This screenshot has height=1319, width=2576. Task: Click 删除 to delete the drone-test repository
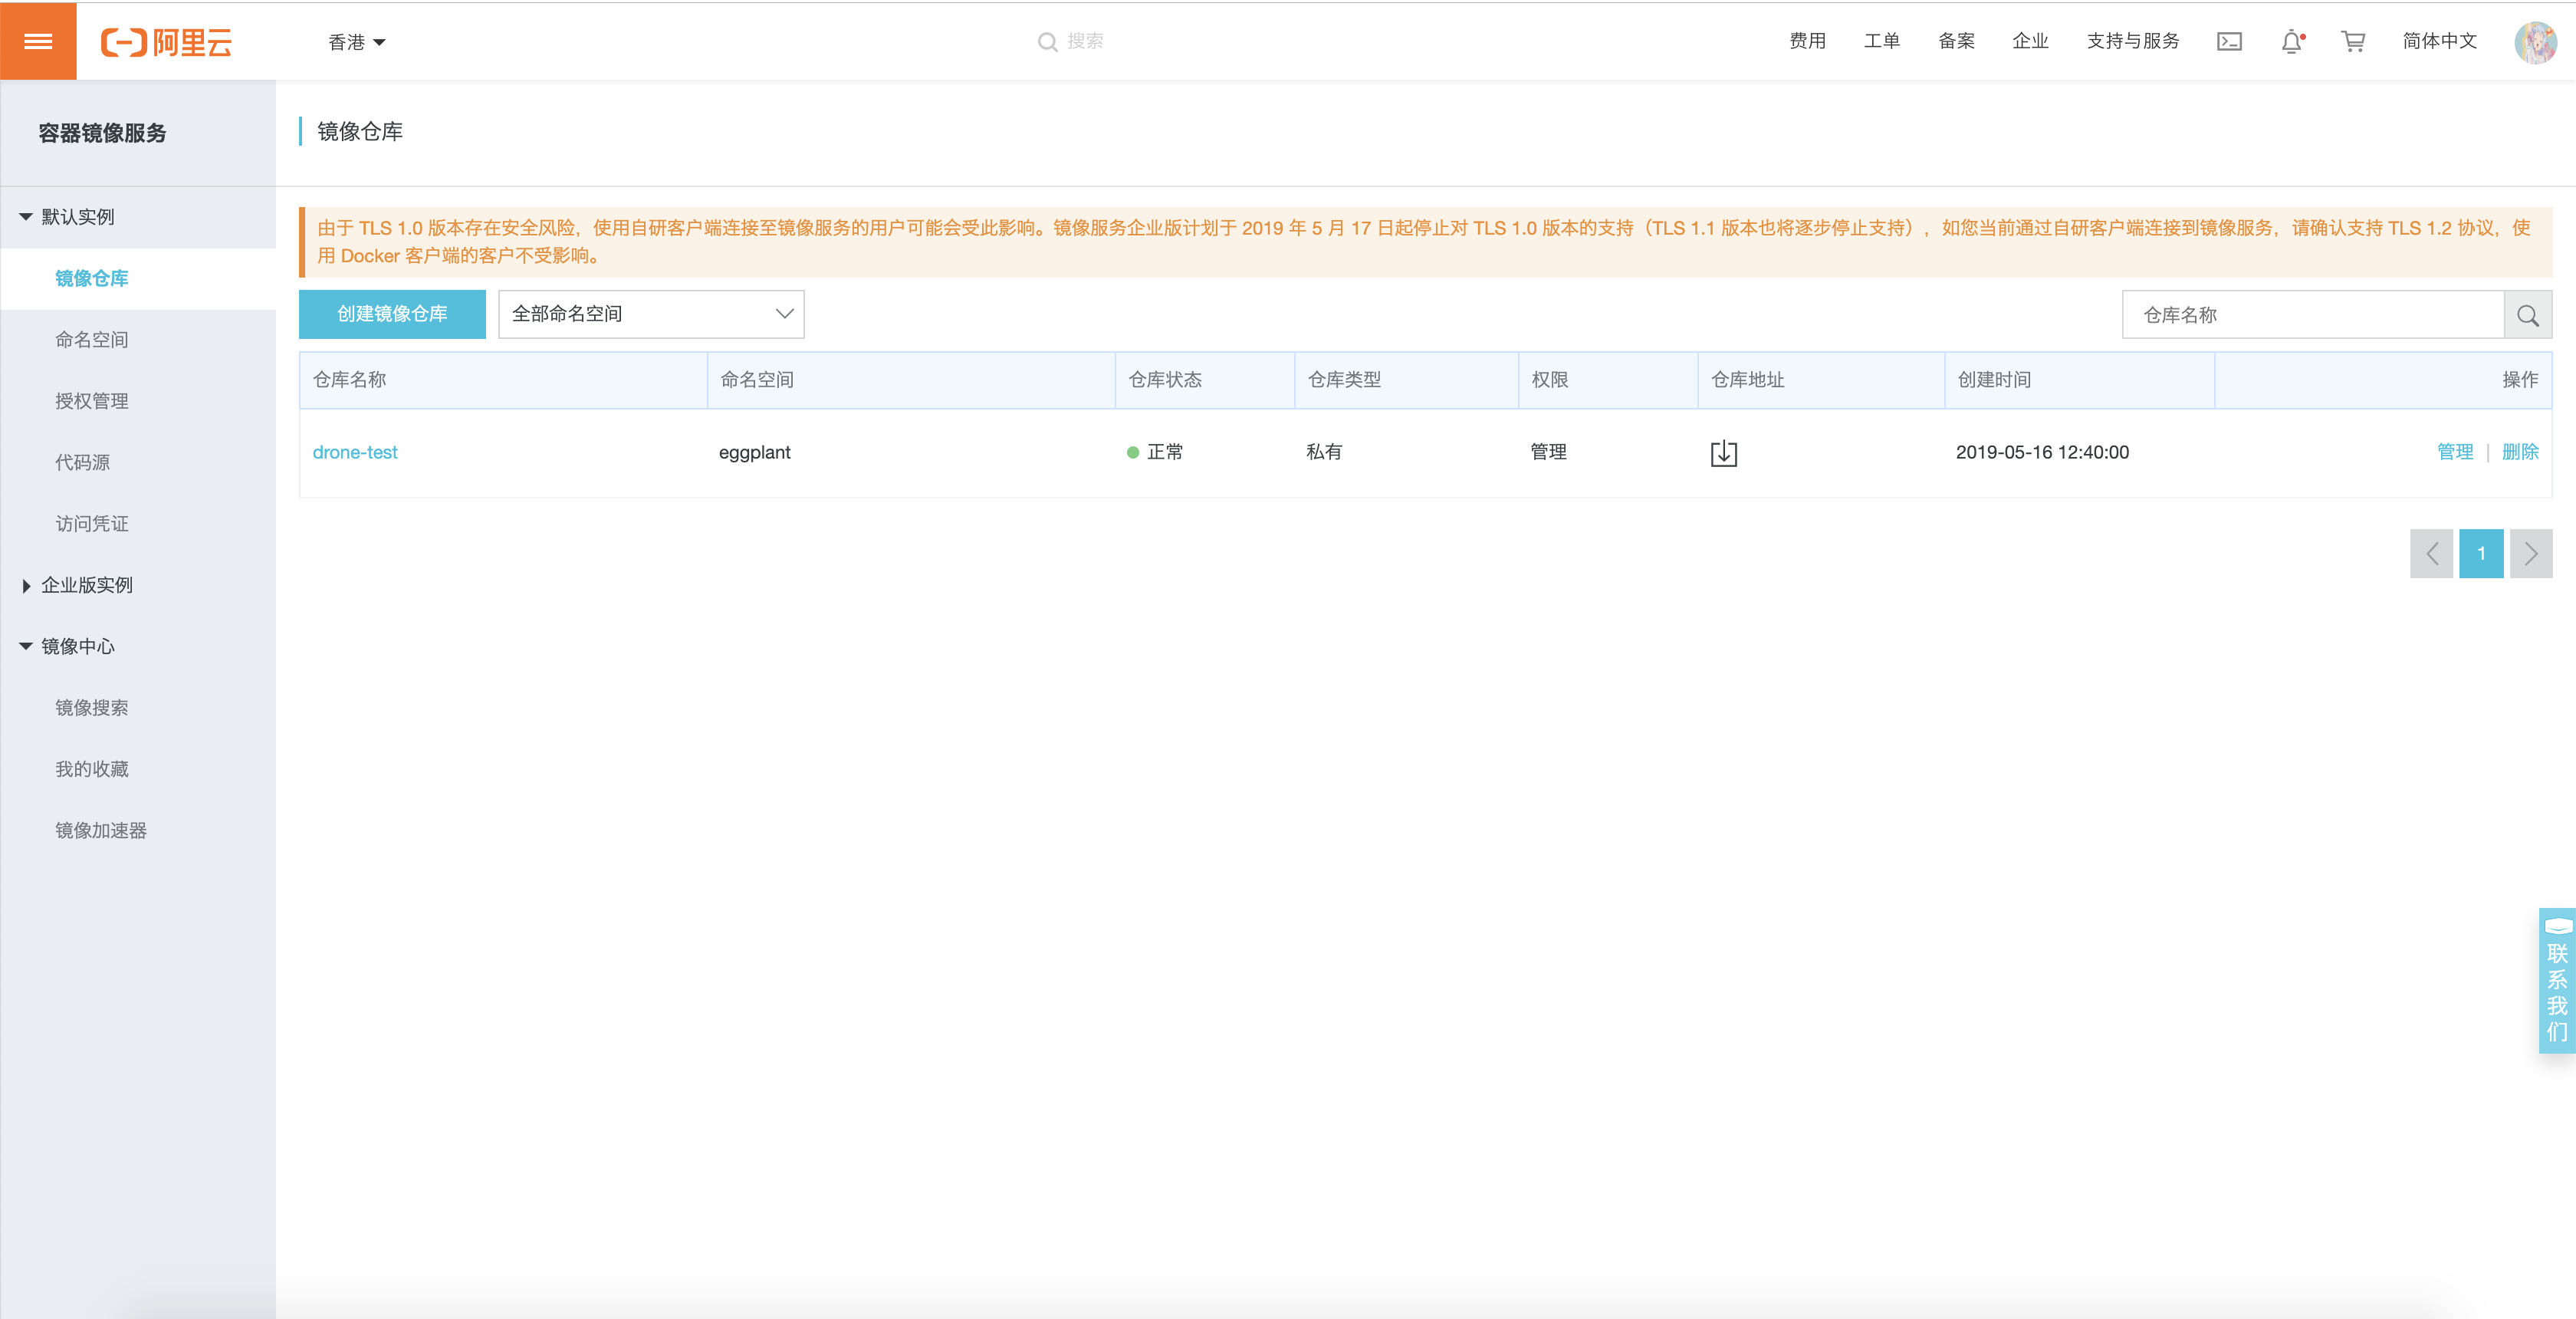pyautogui.click(x=2520, y=451)
